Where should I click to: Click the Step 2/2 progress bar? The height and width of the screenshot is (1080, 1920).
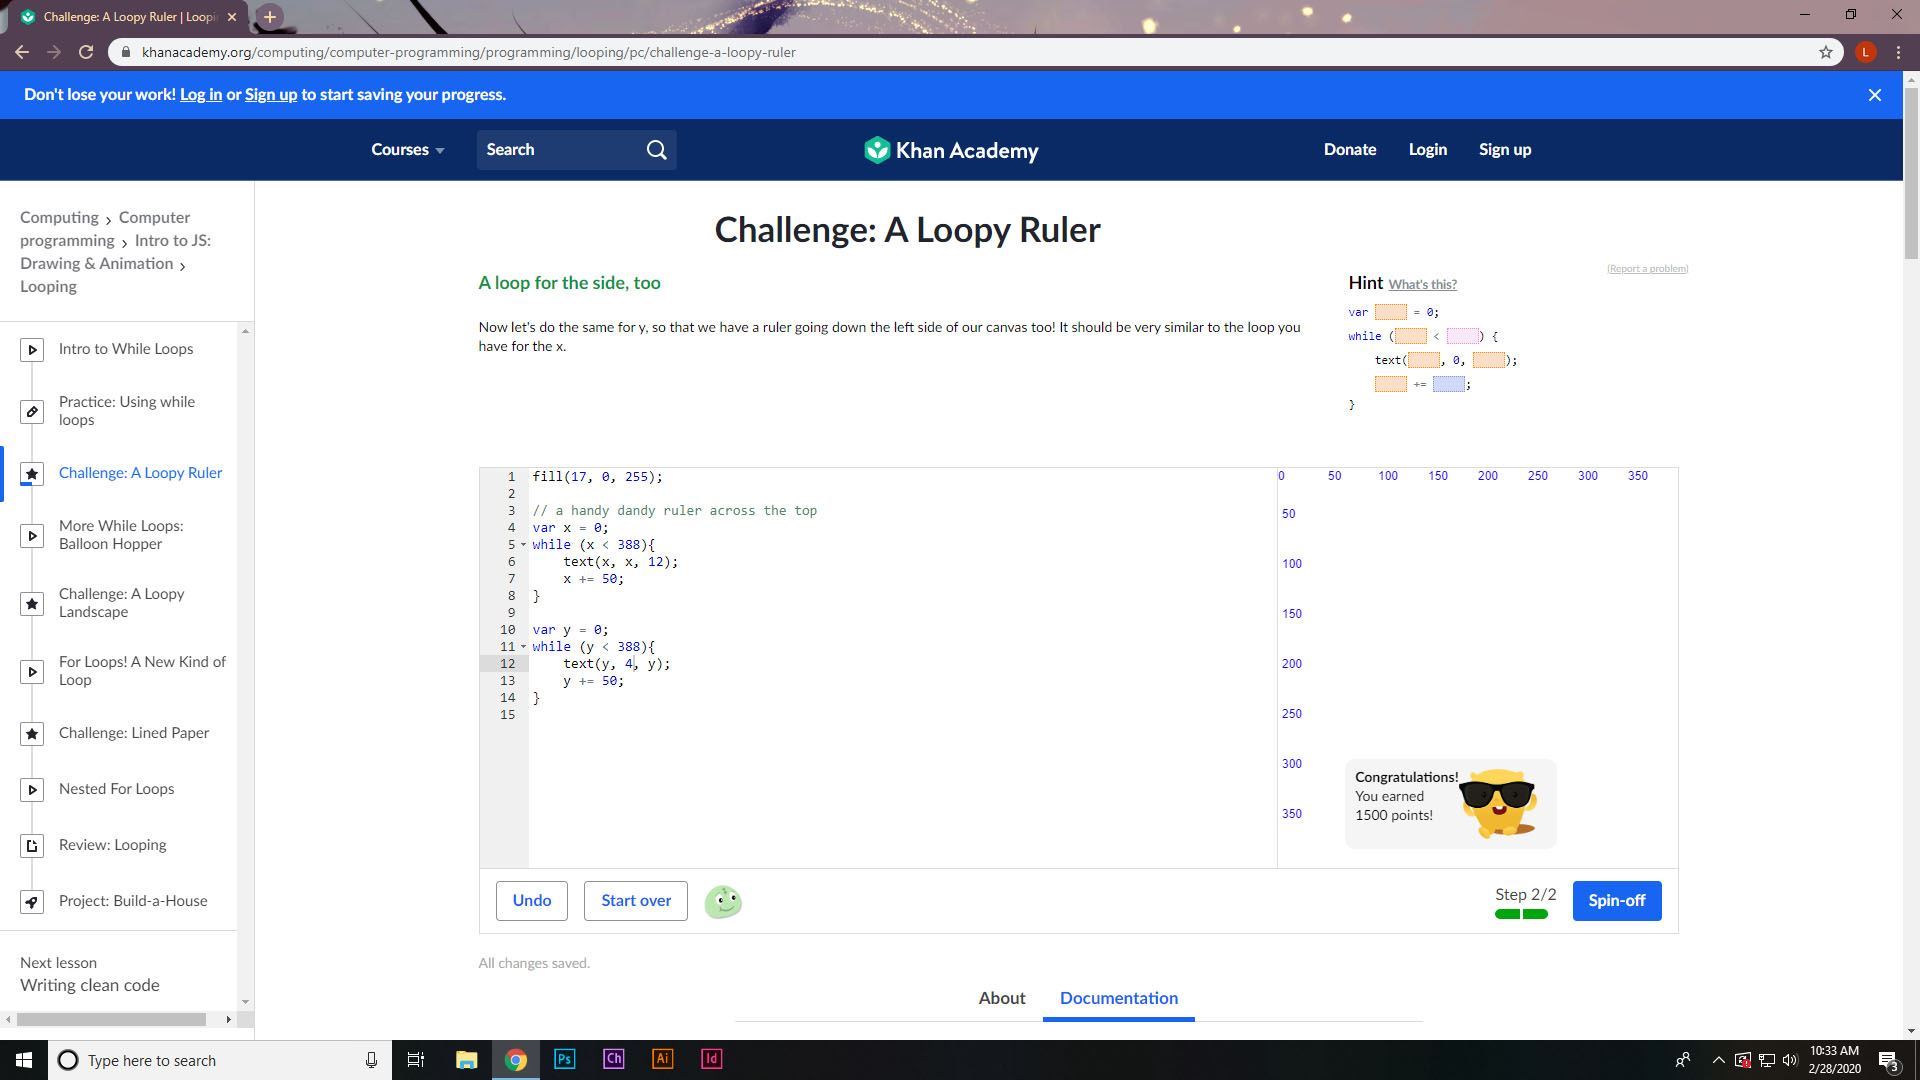(1521, 914)
